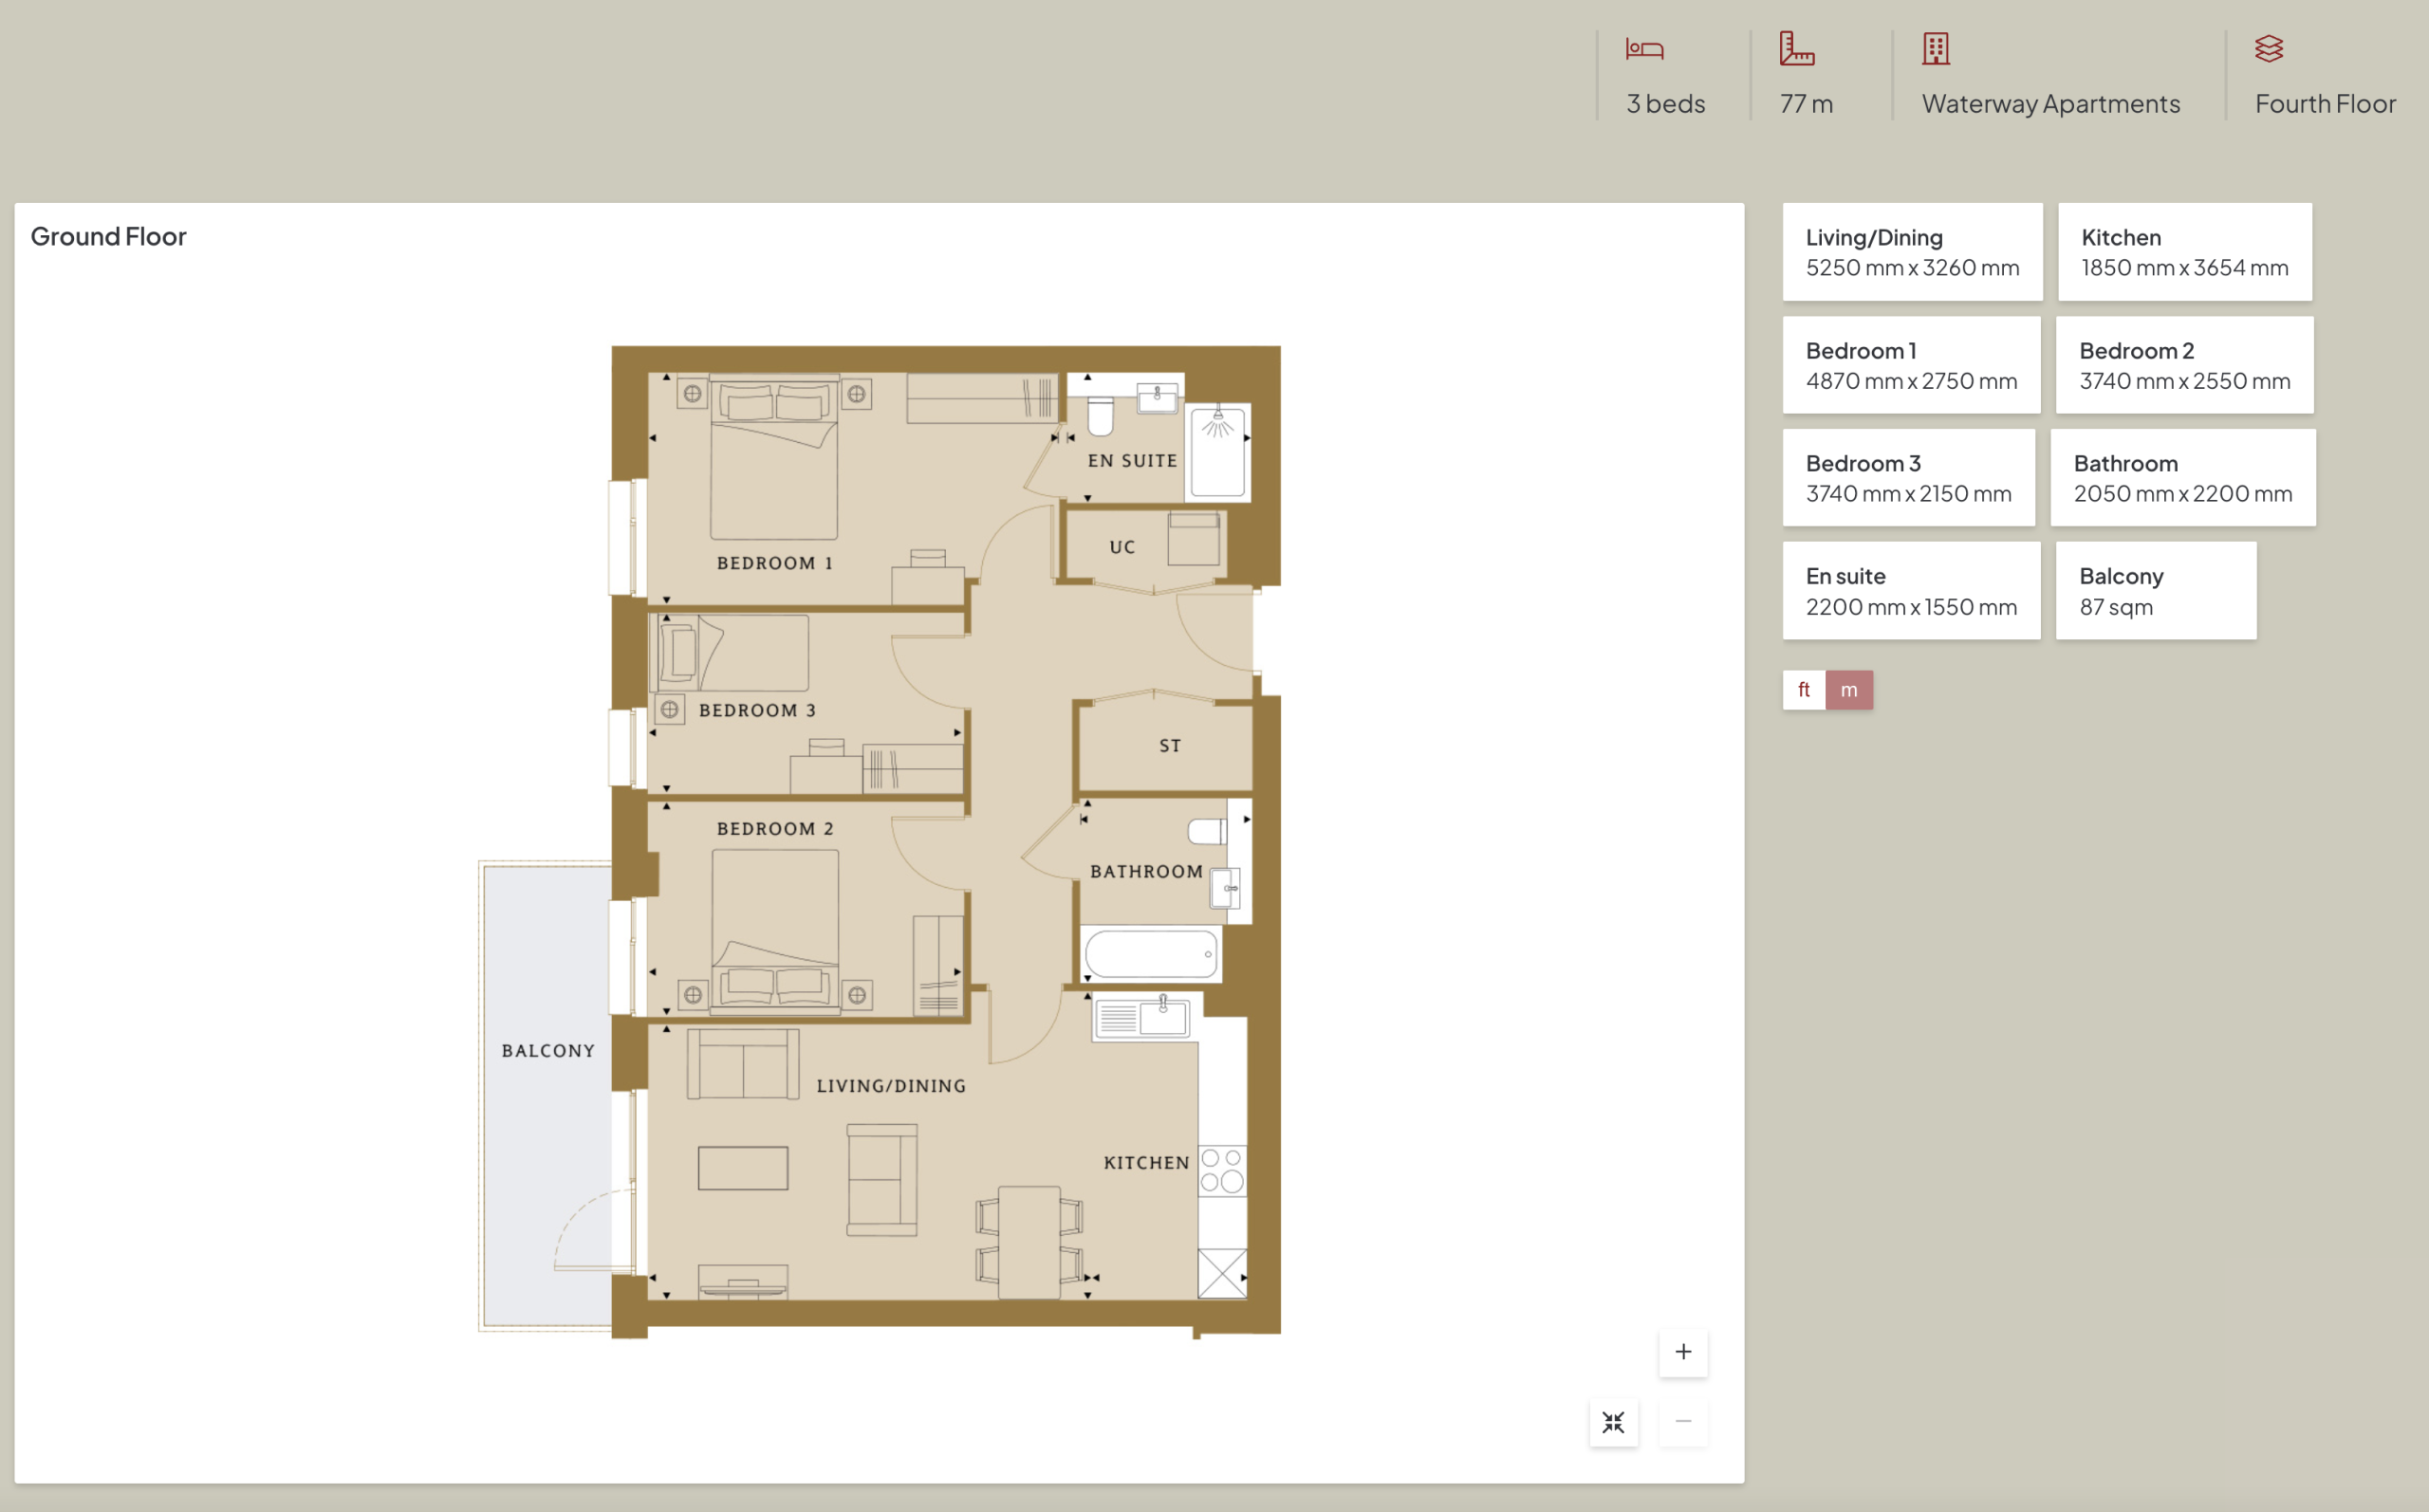Click the Bedroom 1 dimensions card
Viewport: 2429px width, 1512px height.
(1911, 365)
